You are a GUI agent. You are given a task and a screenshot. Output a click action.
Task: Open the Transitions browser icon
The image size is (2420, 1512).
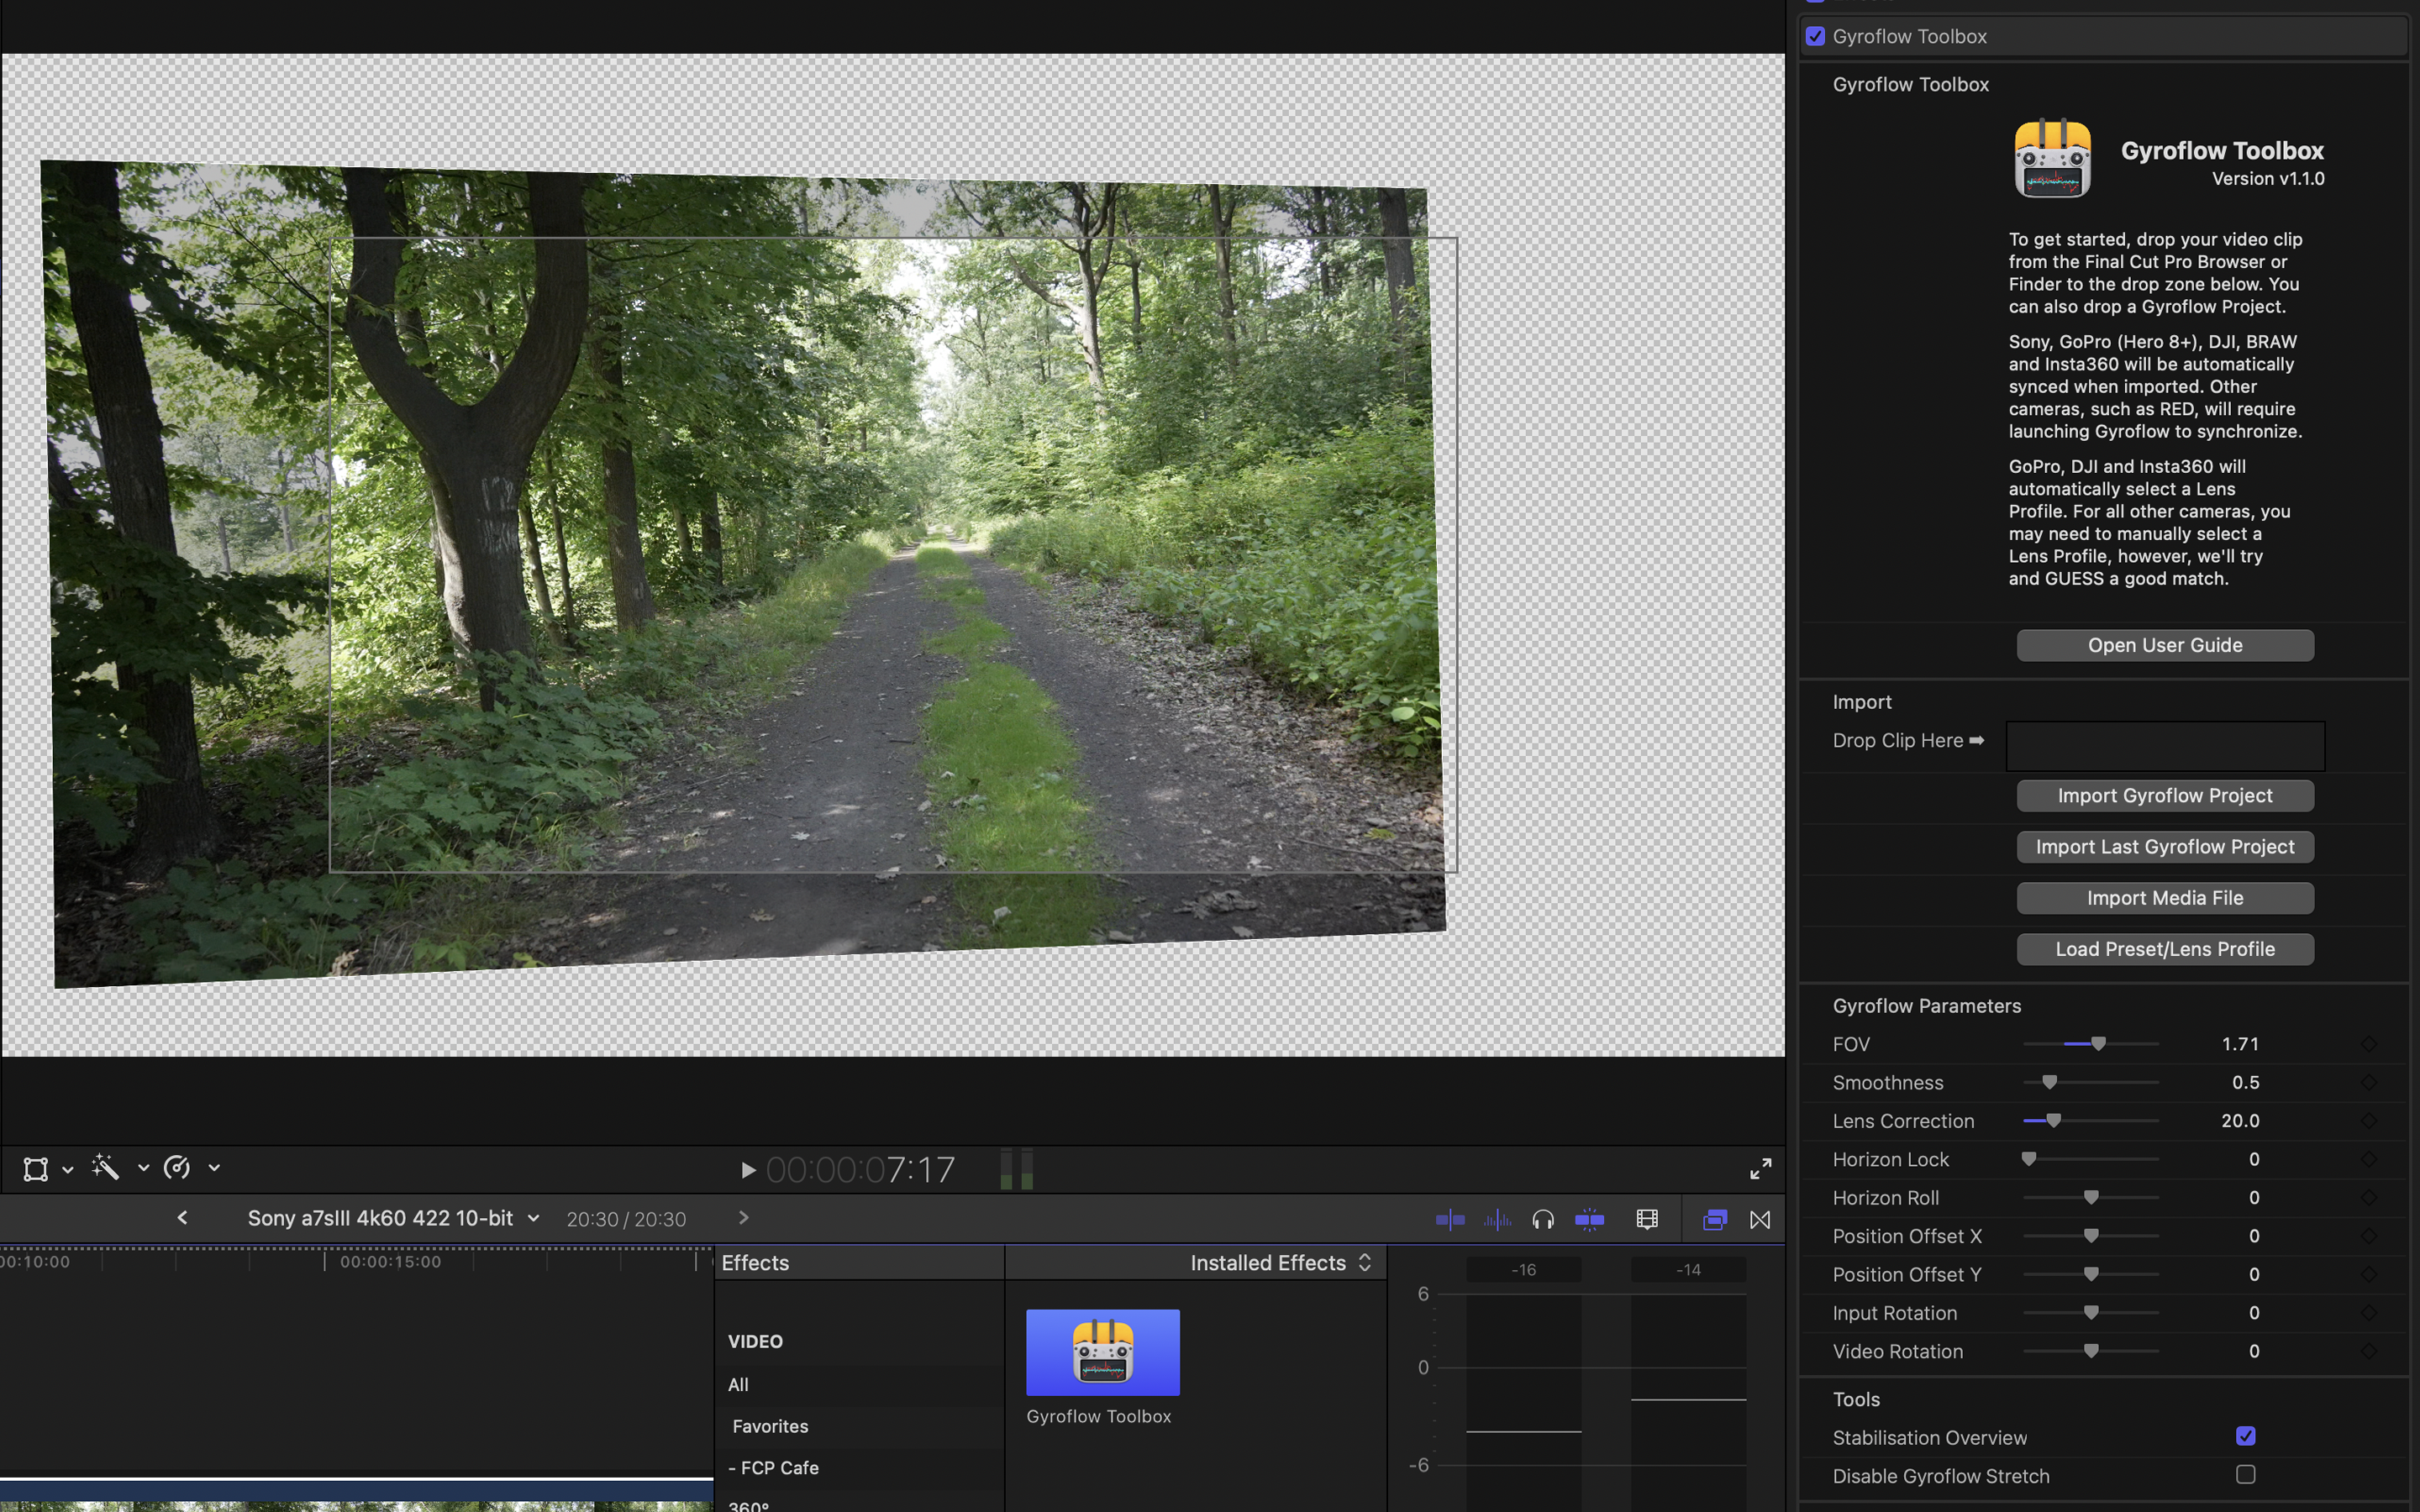1760,1219
